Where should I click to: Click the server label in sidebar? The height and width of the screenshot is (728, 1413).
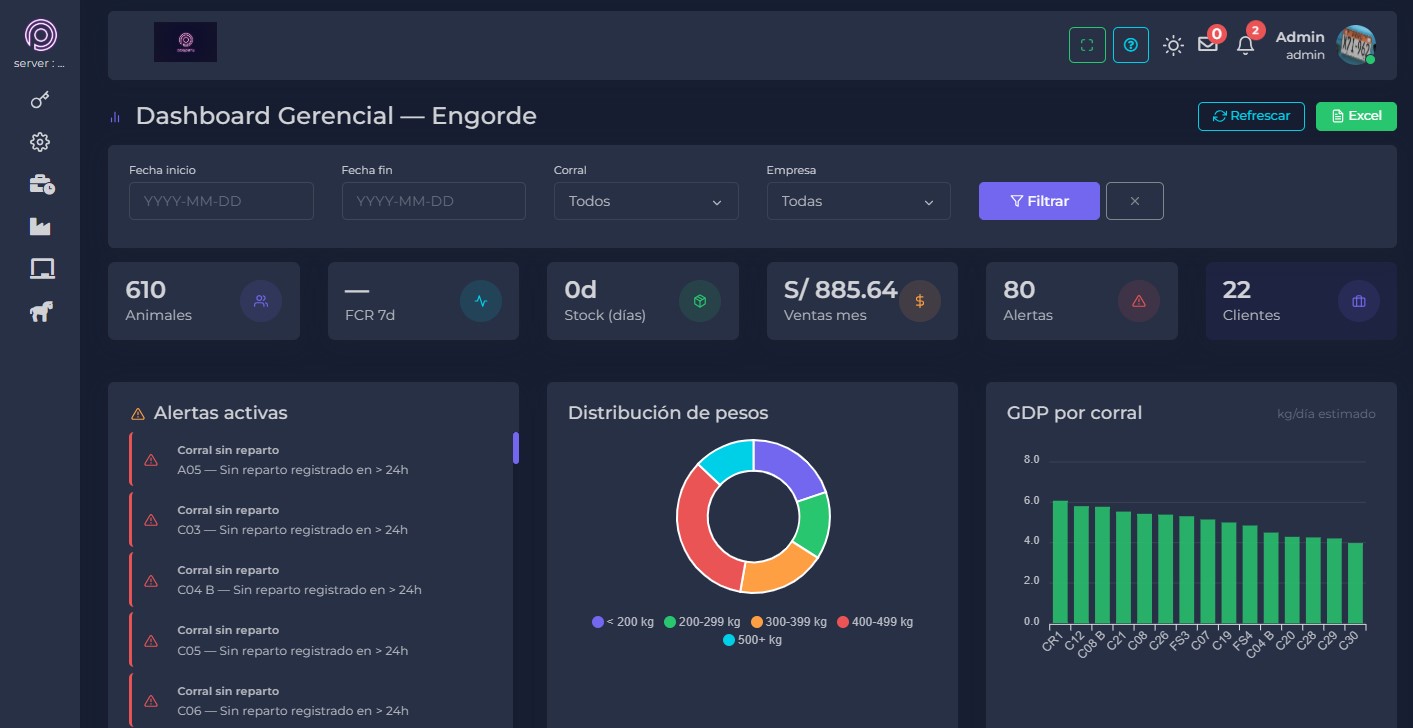[40, 64]
